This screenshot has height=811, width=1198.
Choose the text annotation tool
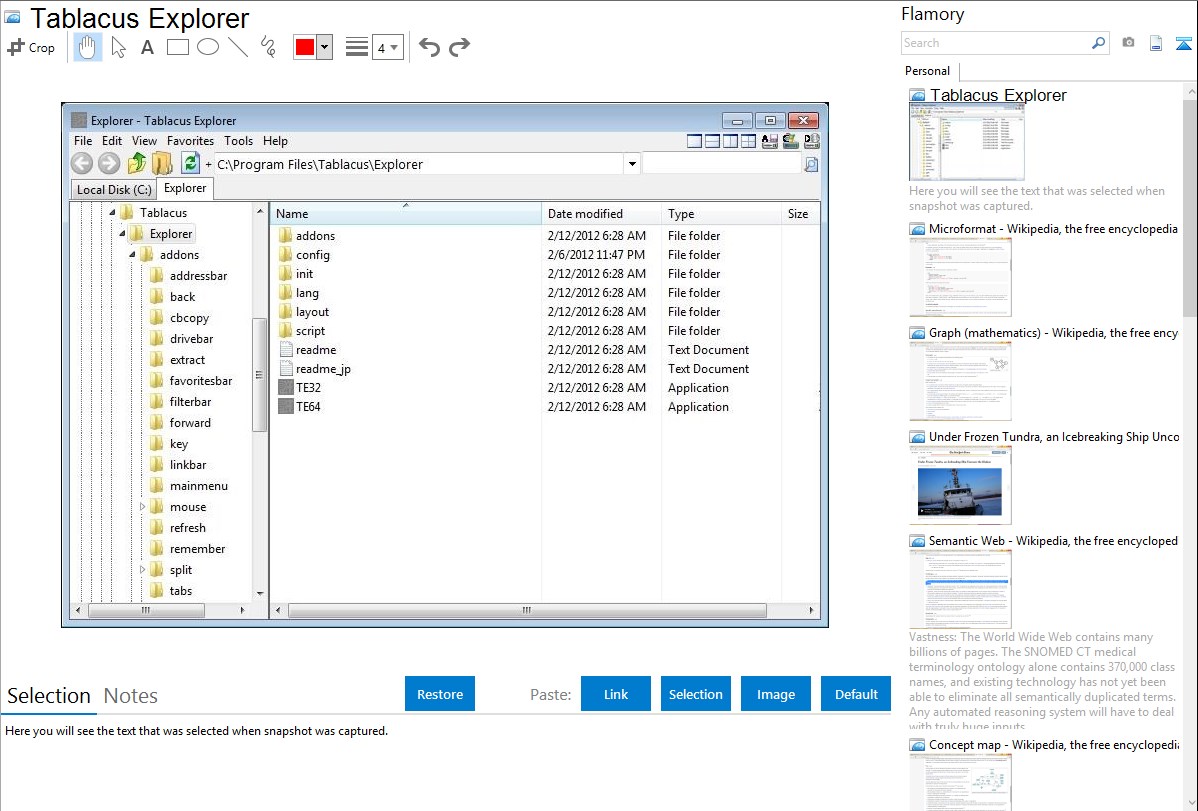coord(147,47)
